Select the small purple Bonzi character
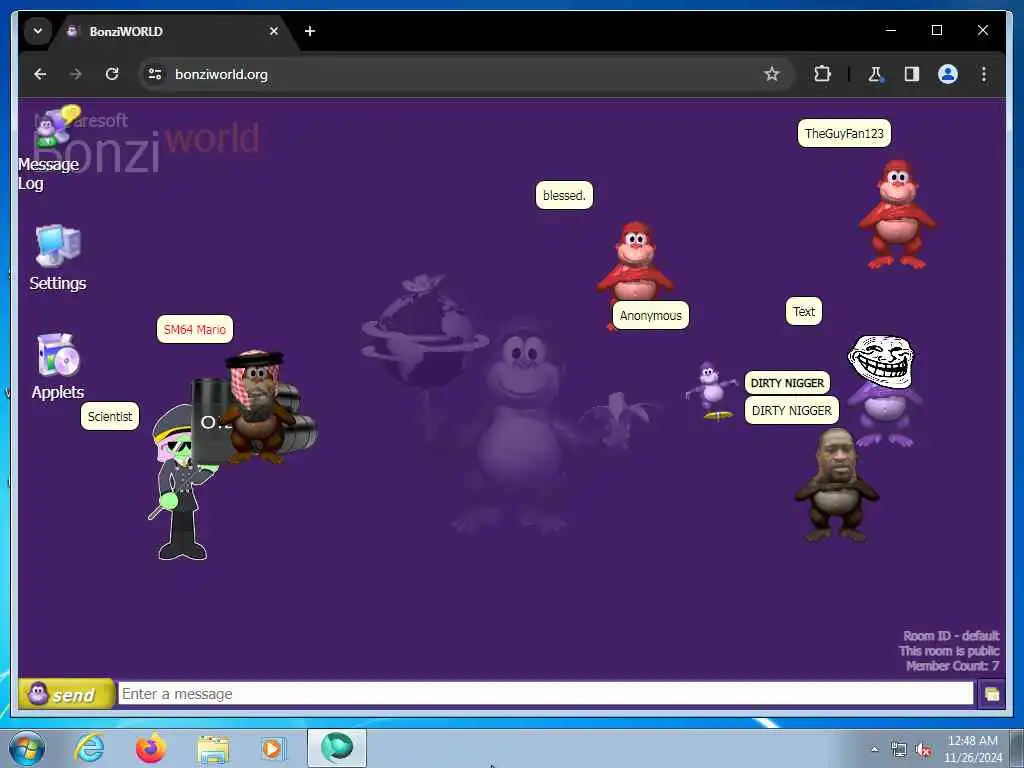The height and width of the screenshot is (768, 1024). [711, 391]
